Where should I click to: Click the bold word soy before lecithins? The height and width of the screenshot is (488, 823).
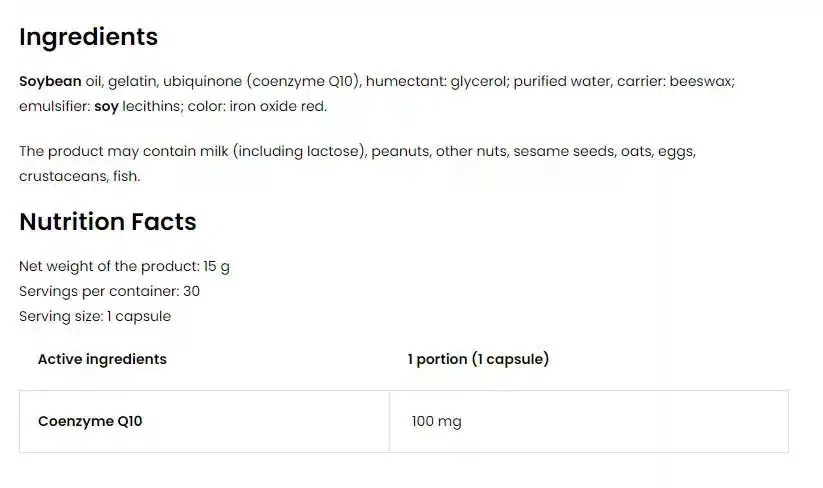coord(106,106)
